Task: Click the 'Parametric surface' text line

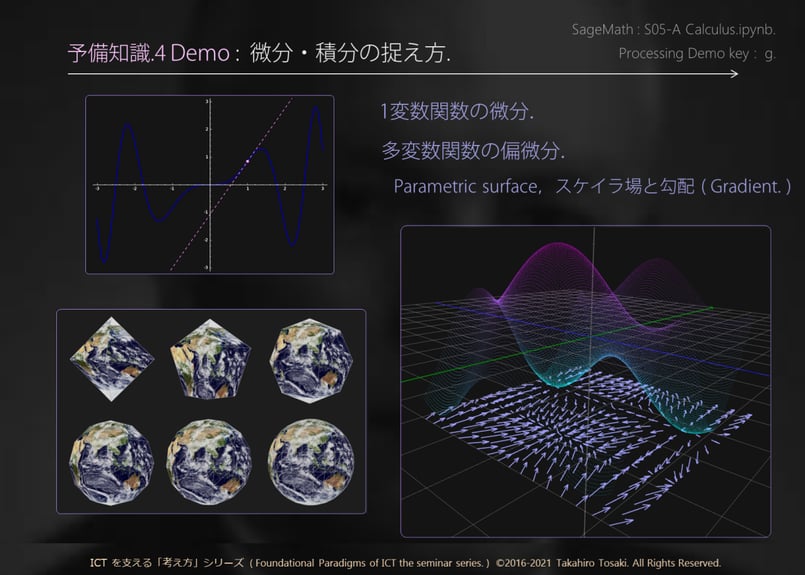Action: 465,186
